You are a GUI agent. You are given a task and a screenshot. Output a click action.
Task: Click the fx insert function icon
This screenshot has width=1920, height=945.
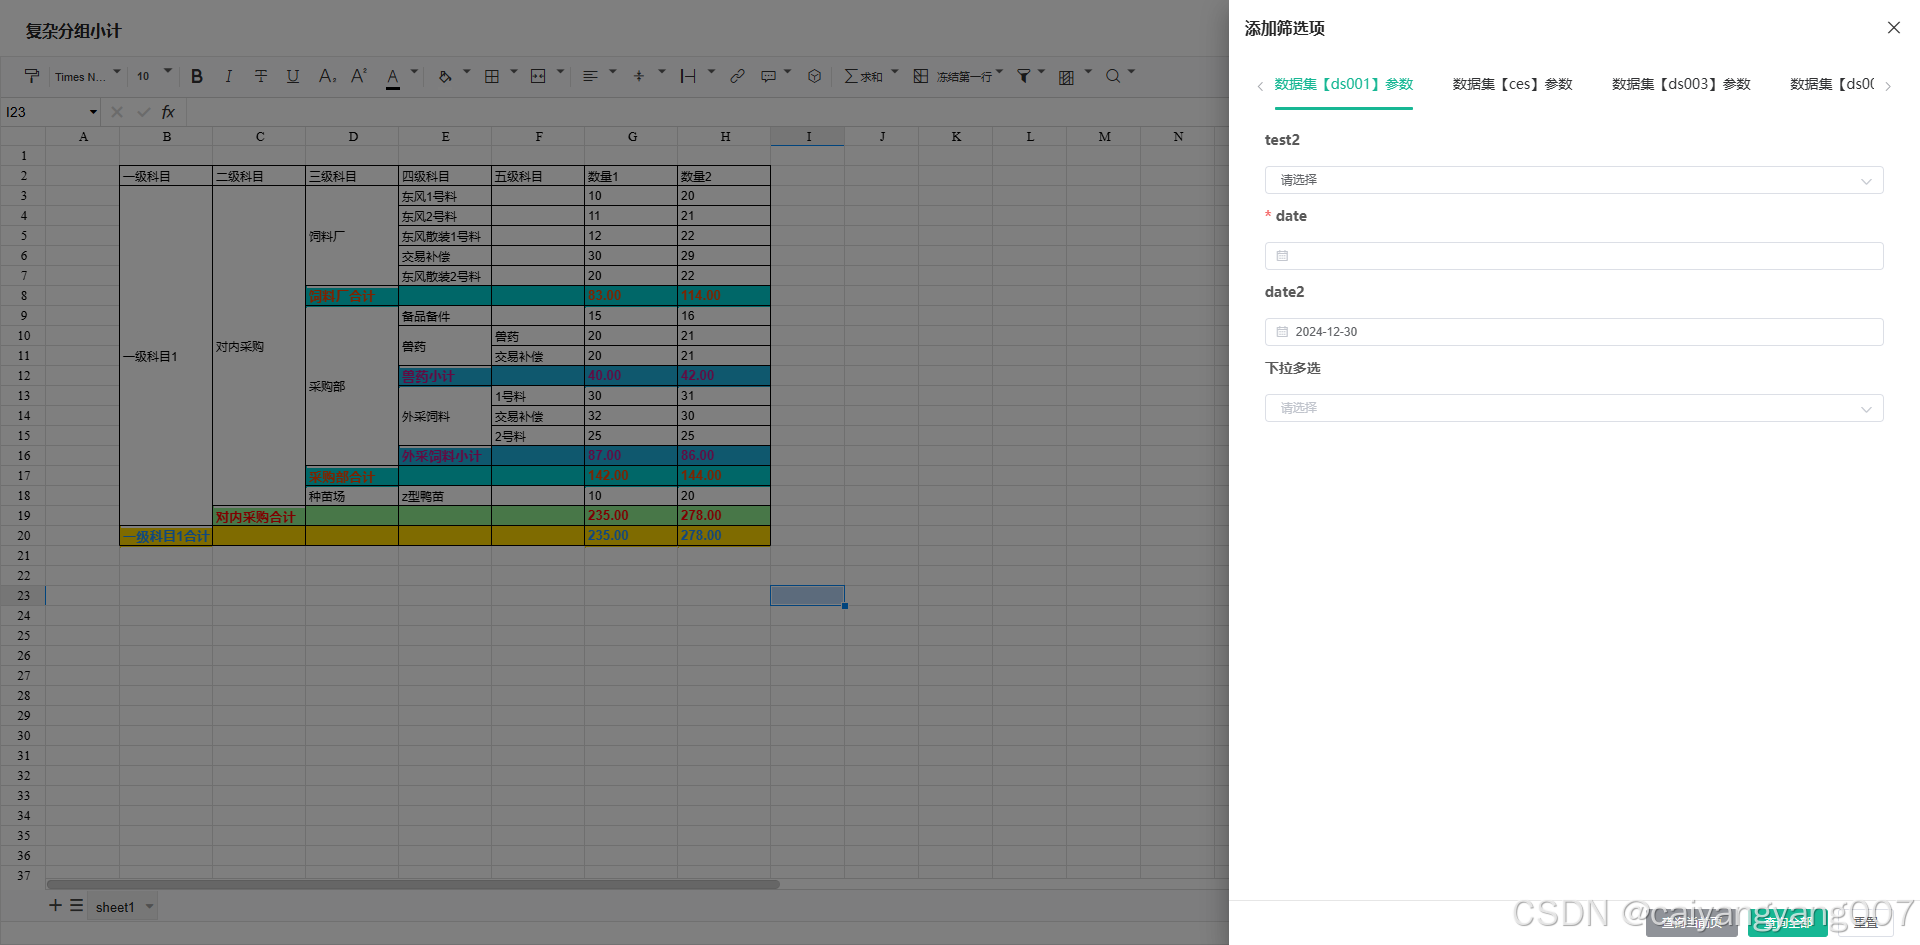tap(168, 112)
